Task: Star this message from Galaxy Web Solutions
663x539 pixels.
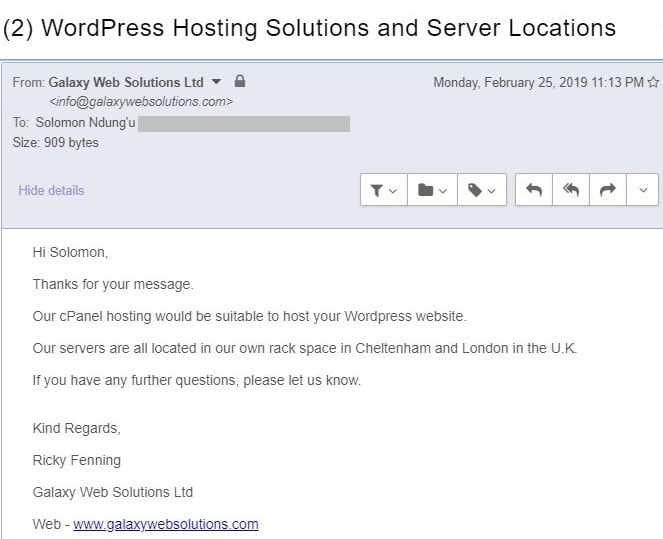Action: [x=653, y=82]
